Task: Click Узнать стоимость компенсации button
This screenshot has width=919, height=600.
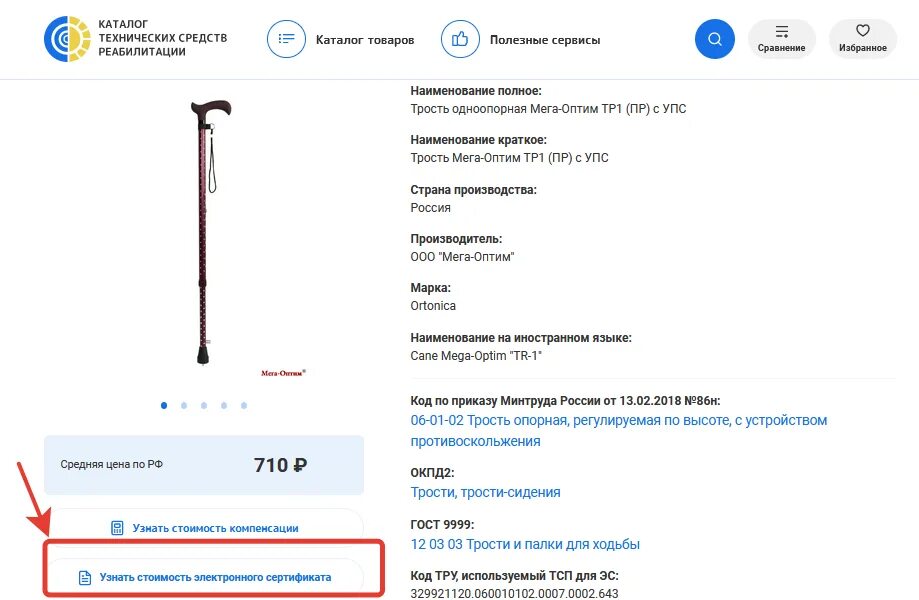Action: tap(205, 528)
